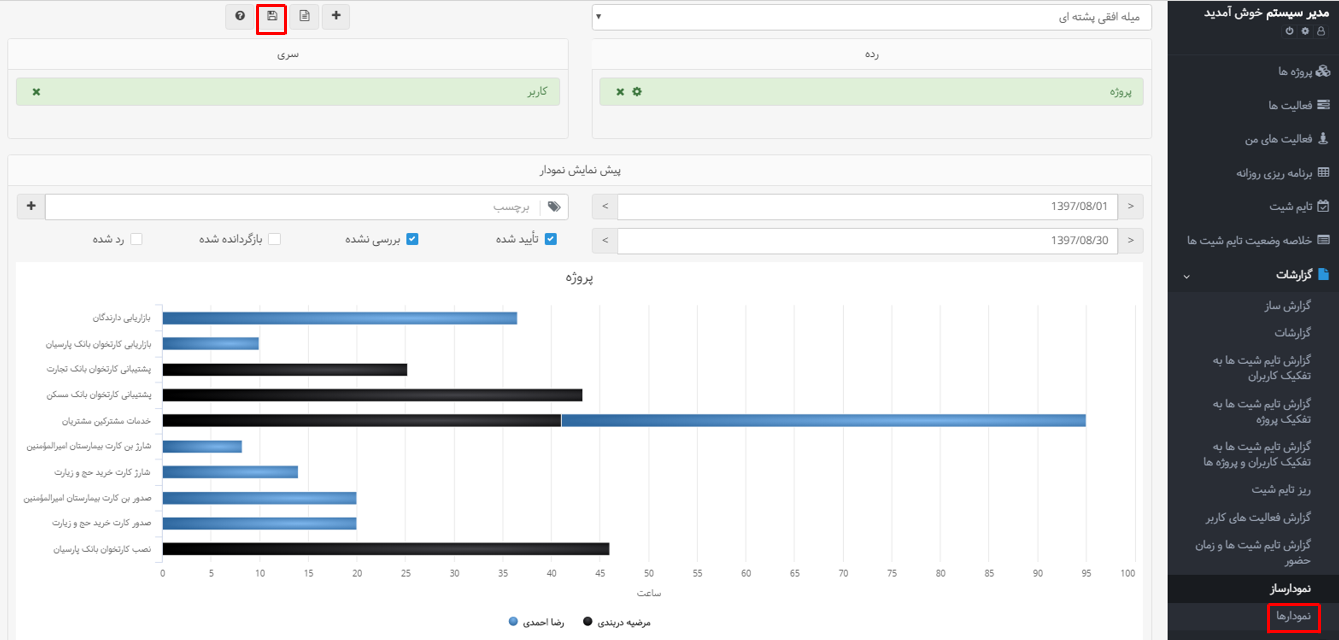Click the add tag plus button
This screenshot has height=640, width=1339.
[x=31, y=207]
